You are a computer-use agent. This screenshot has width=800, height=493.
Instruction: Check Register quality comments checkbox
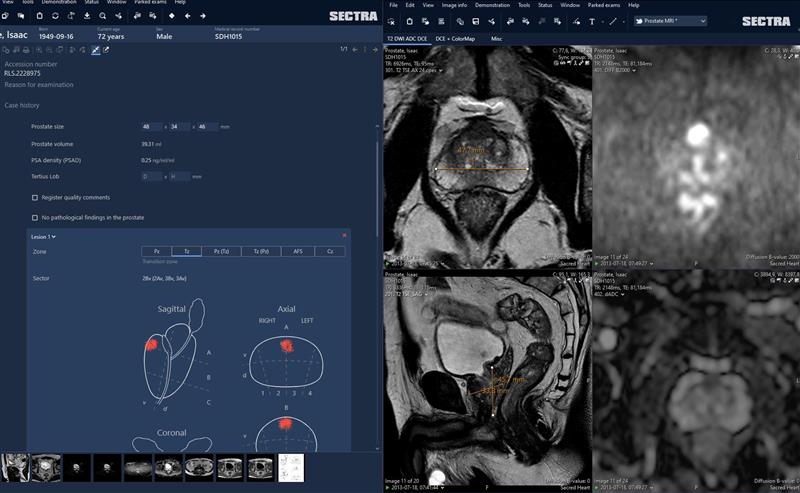tap(35, 197)
